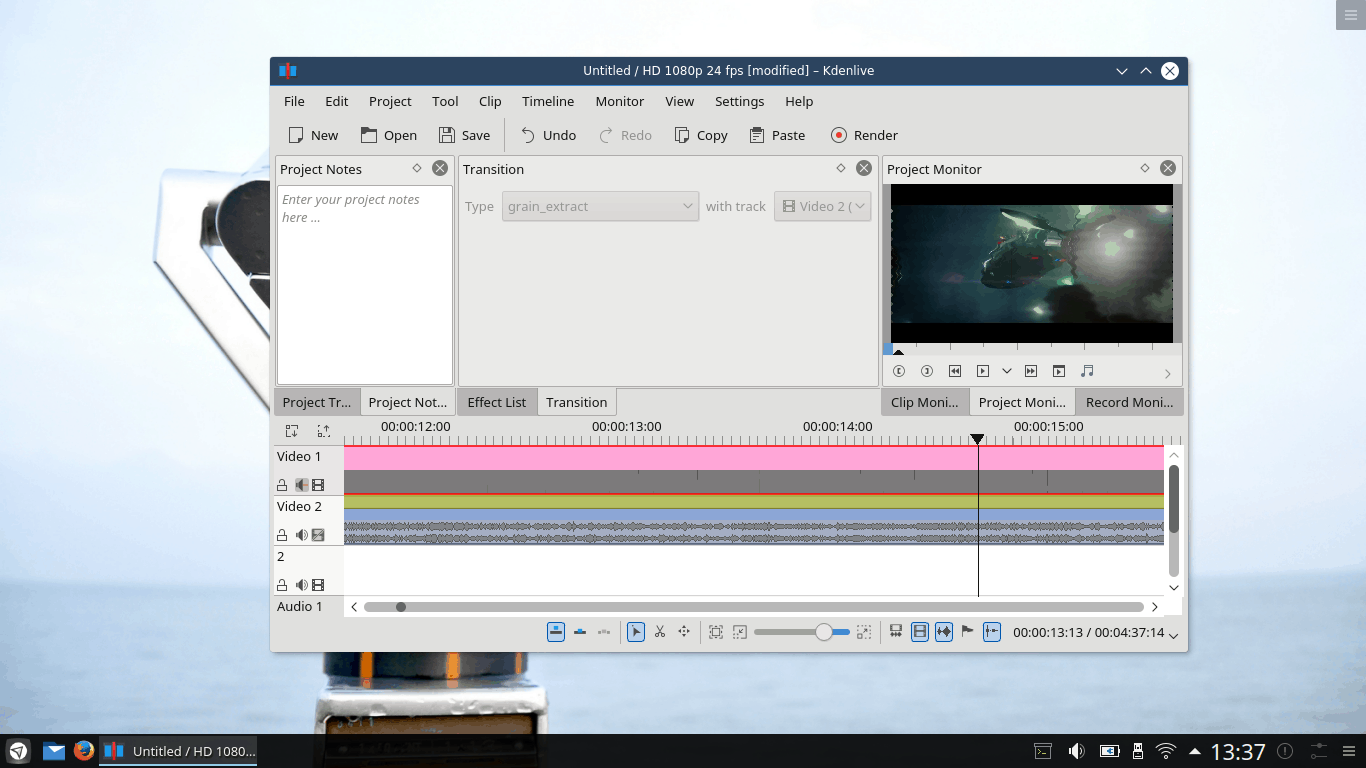The image size is (1366, 768).
Task: Set overwrite timeline edit mode
Action: (x=580, y=632)
